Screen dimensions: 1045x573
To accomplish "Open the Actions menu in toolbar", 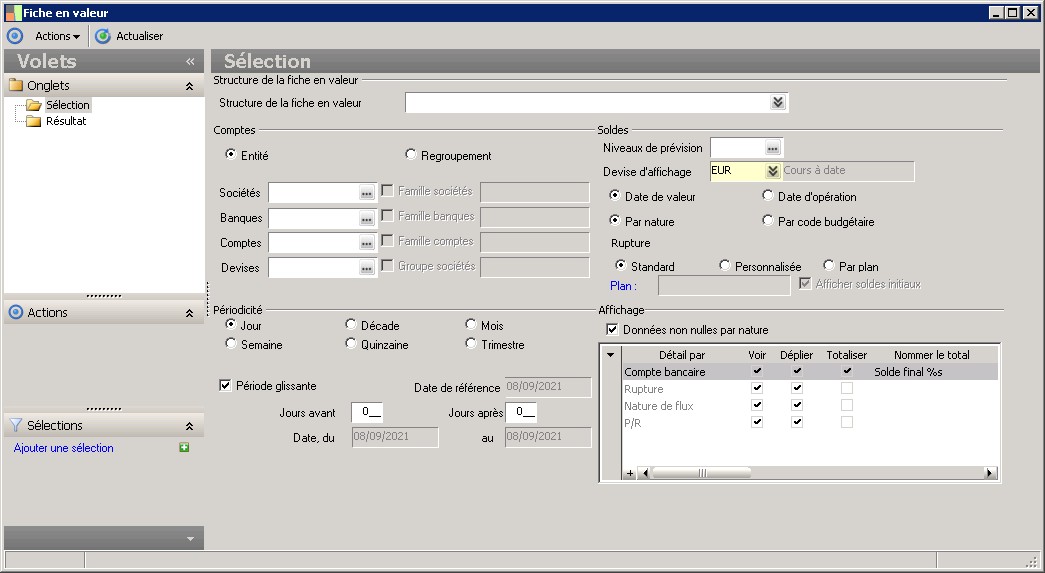I will (x=57, y=36).
